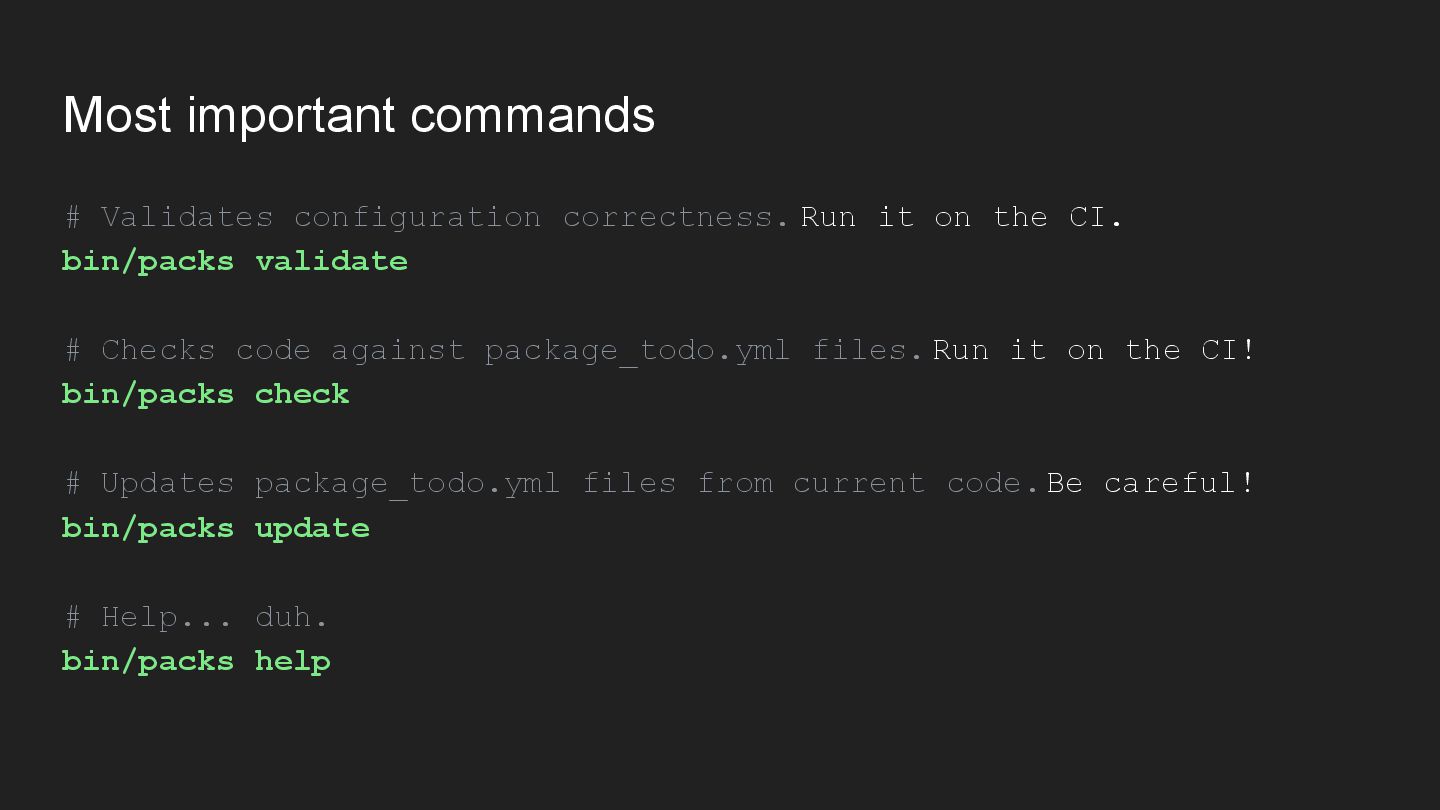Click the word 'validate' in green
This screenshot has width=1440, height=810.
pos(332,261)
